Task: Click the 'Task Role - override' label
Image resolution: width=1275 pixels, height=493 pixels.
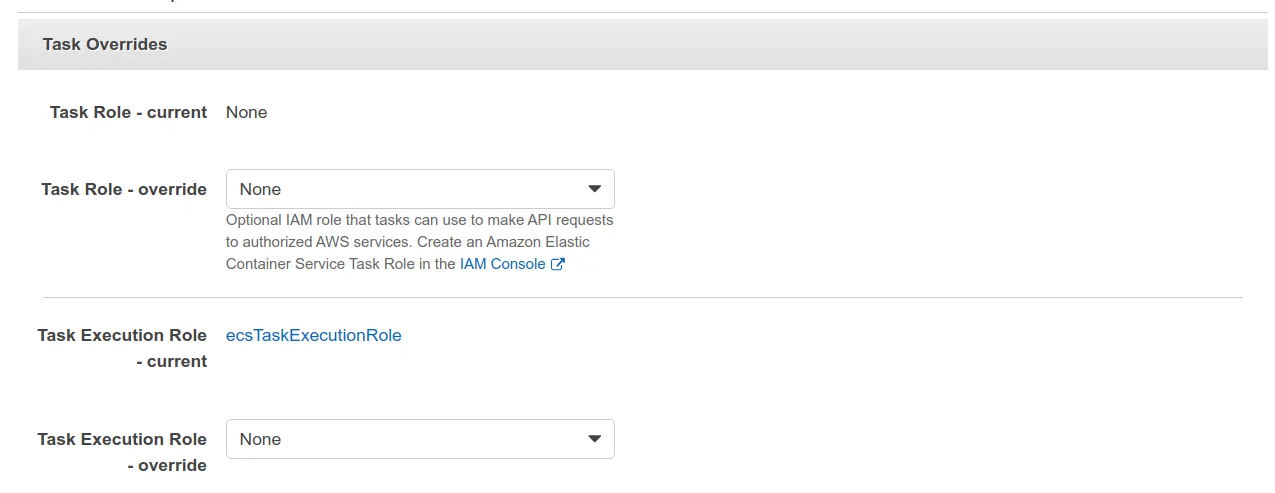Action: (x=124, y=189)
